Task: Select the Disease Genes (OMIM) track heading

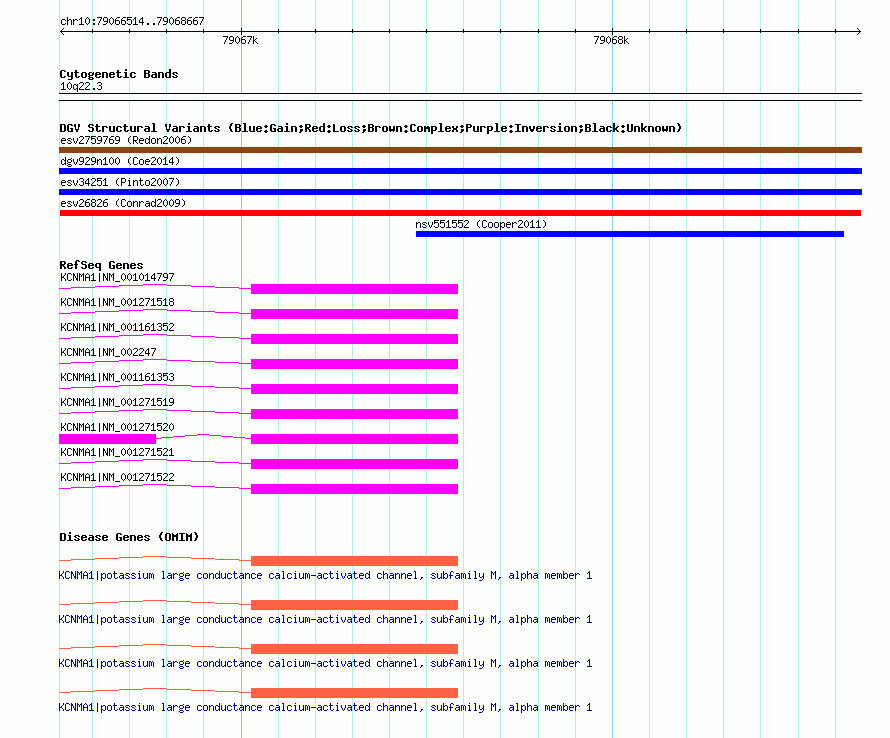Action: point(129,537)
